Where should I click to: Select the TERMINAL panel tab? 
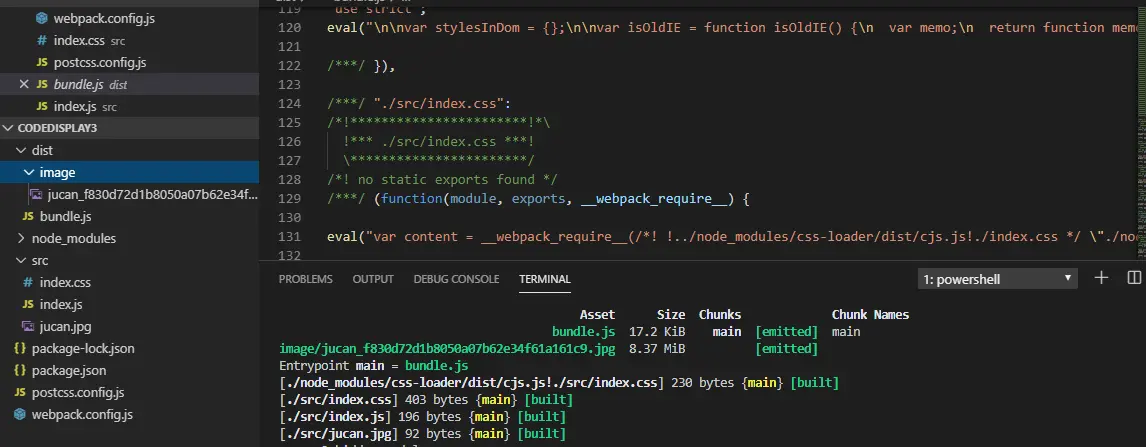coord(544,279)
